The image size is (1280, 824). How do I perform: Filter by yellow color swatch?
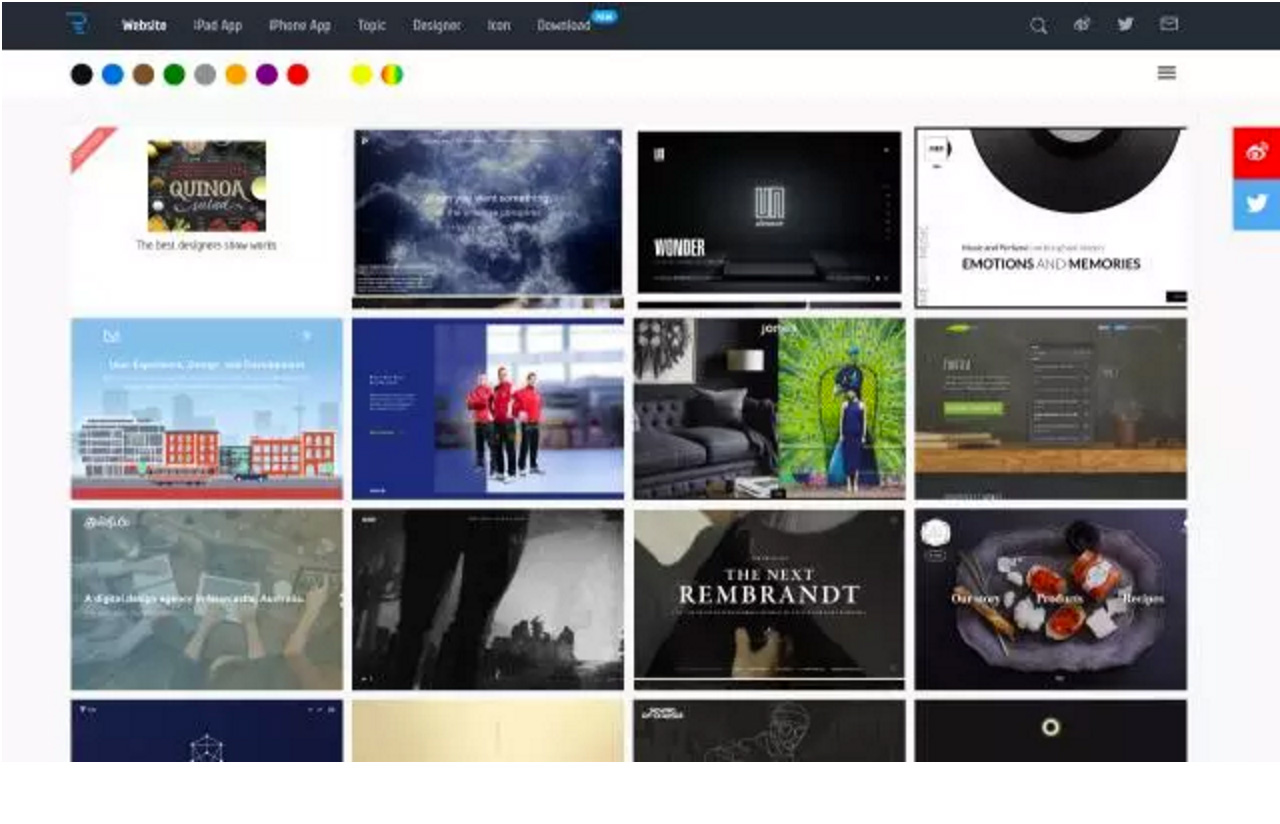tap(361, 74)
